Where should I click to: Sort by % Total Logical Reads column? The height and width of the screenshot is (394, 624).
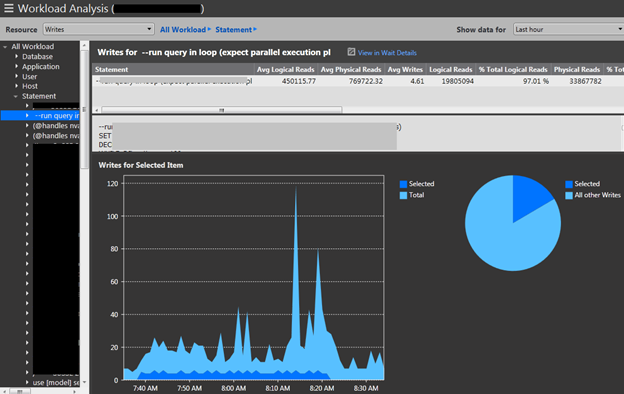coord(513,69)
